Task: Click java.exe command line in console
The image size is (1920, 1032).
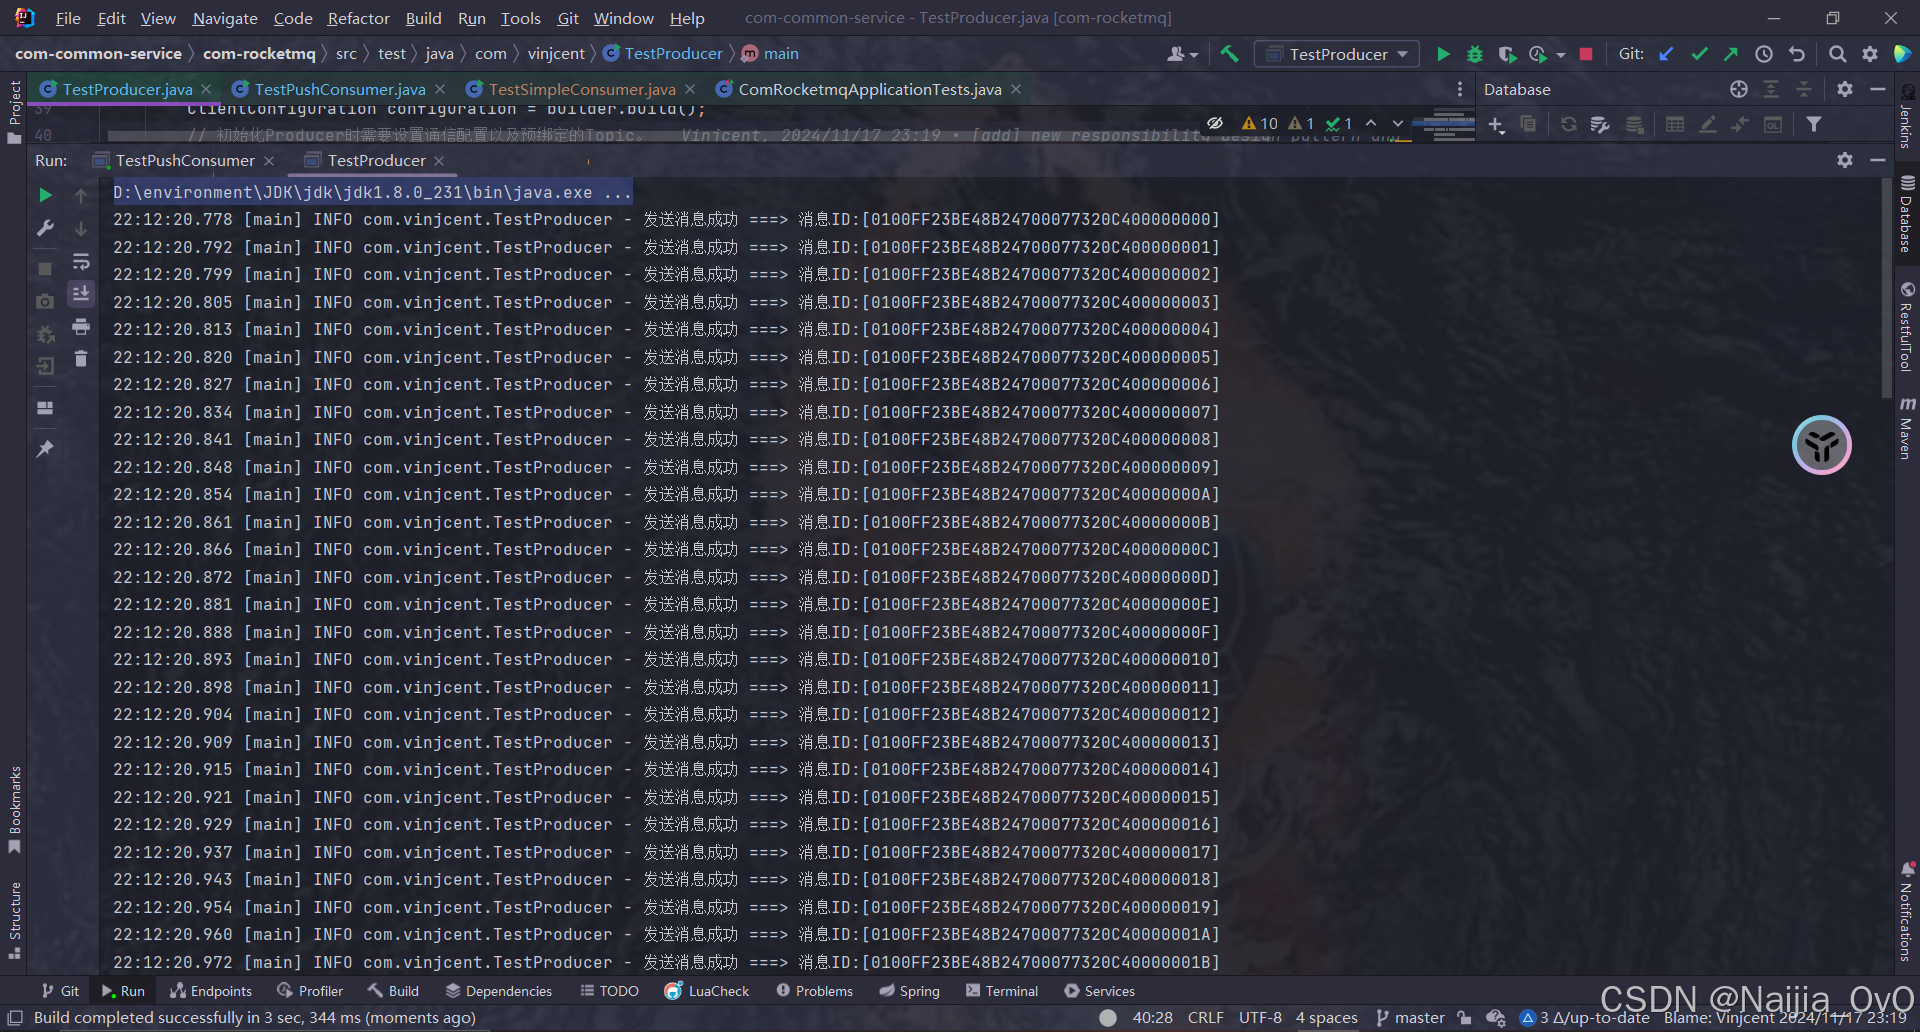Action: [372, 192]
